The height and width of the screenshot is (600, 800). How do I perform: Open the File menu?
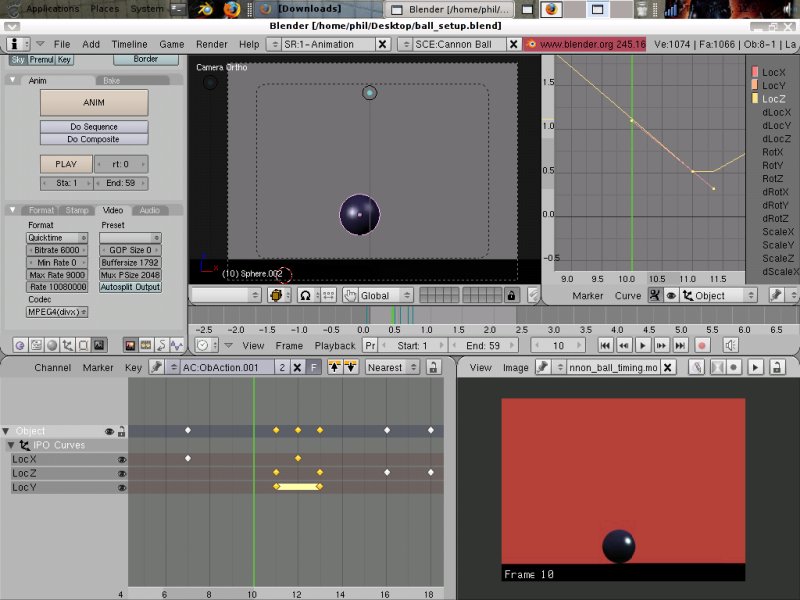click(62, 44)
